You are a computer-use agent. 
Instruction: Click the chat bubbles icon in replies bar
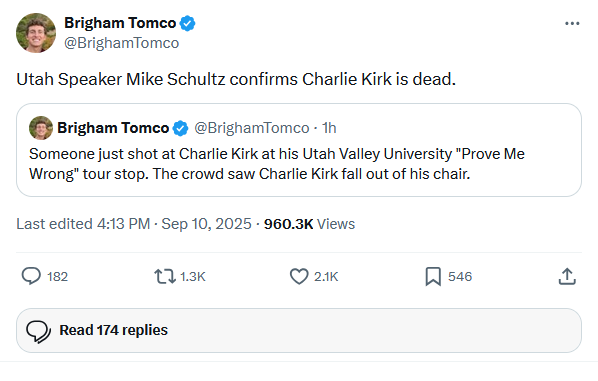point(38,331)
